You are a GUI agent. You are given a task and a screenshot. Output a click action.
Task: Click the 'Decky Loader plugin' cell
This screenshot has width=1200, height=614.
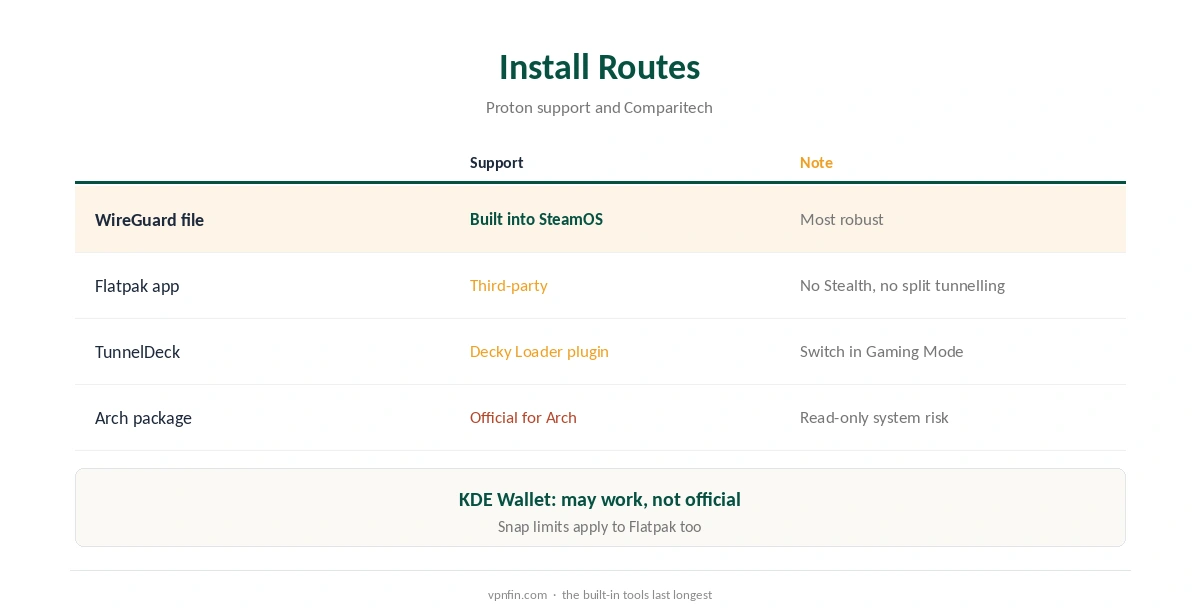point(539,351)
